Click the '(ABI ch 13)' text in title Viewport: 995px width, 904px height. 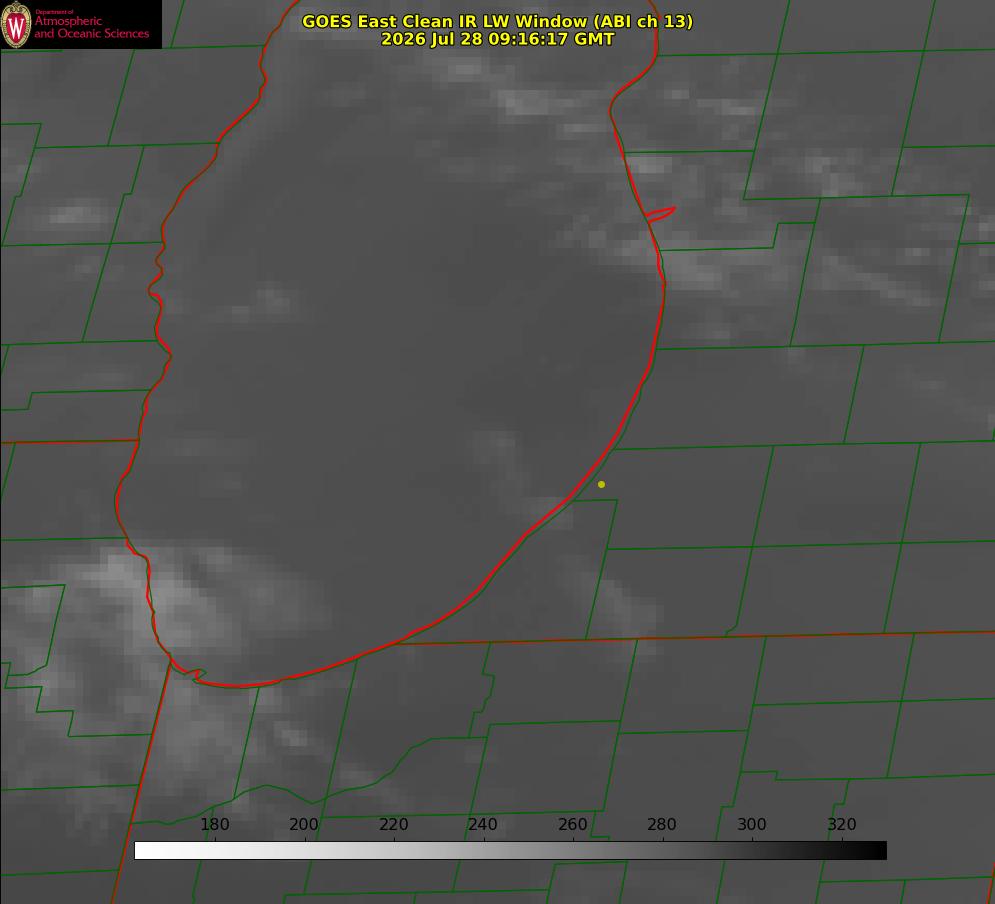tap(642, 22)
